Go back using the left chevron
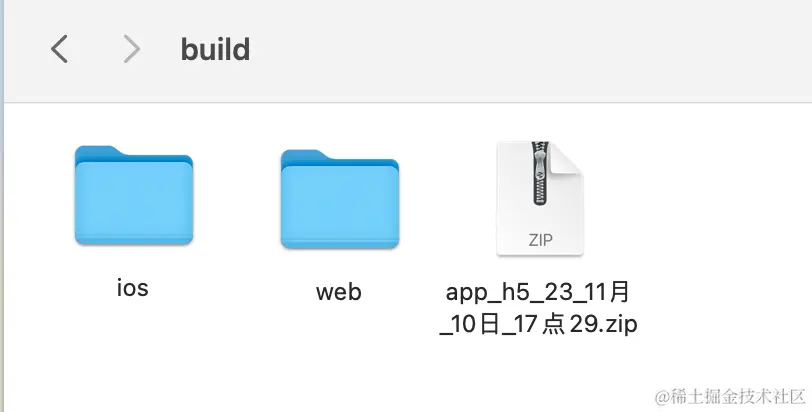 click(x=59, y=48)
